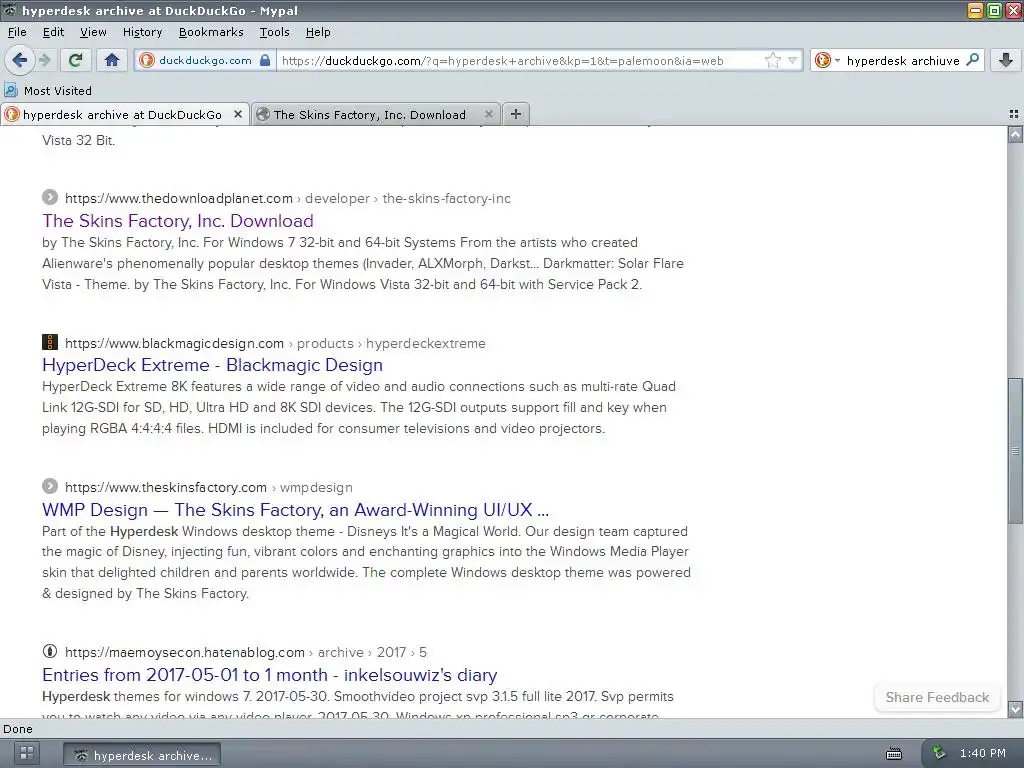
Task: Click the Forward navigation arrow
Action: pos(44,60)
